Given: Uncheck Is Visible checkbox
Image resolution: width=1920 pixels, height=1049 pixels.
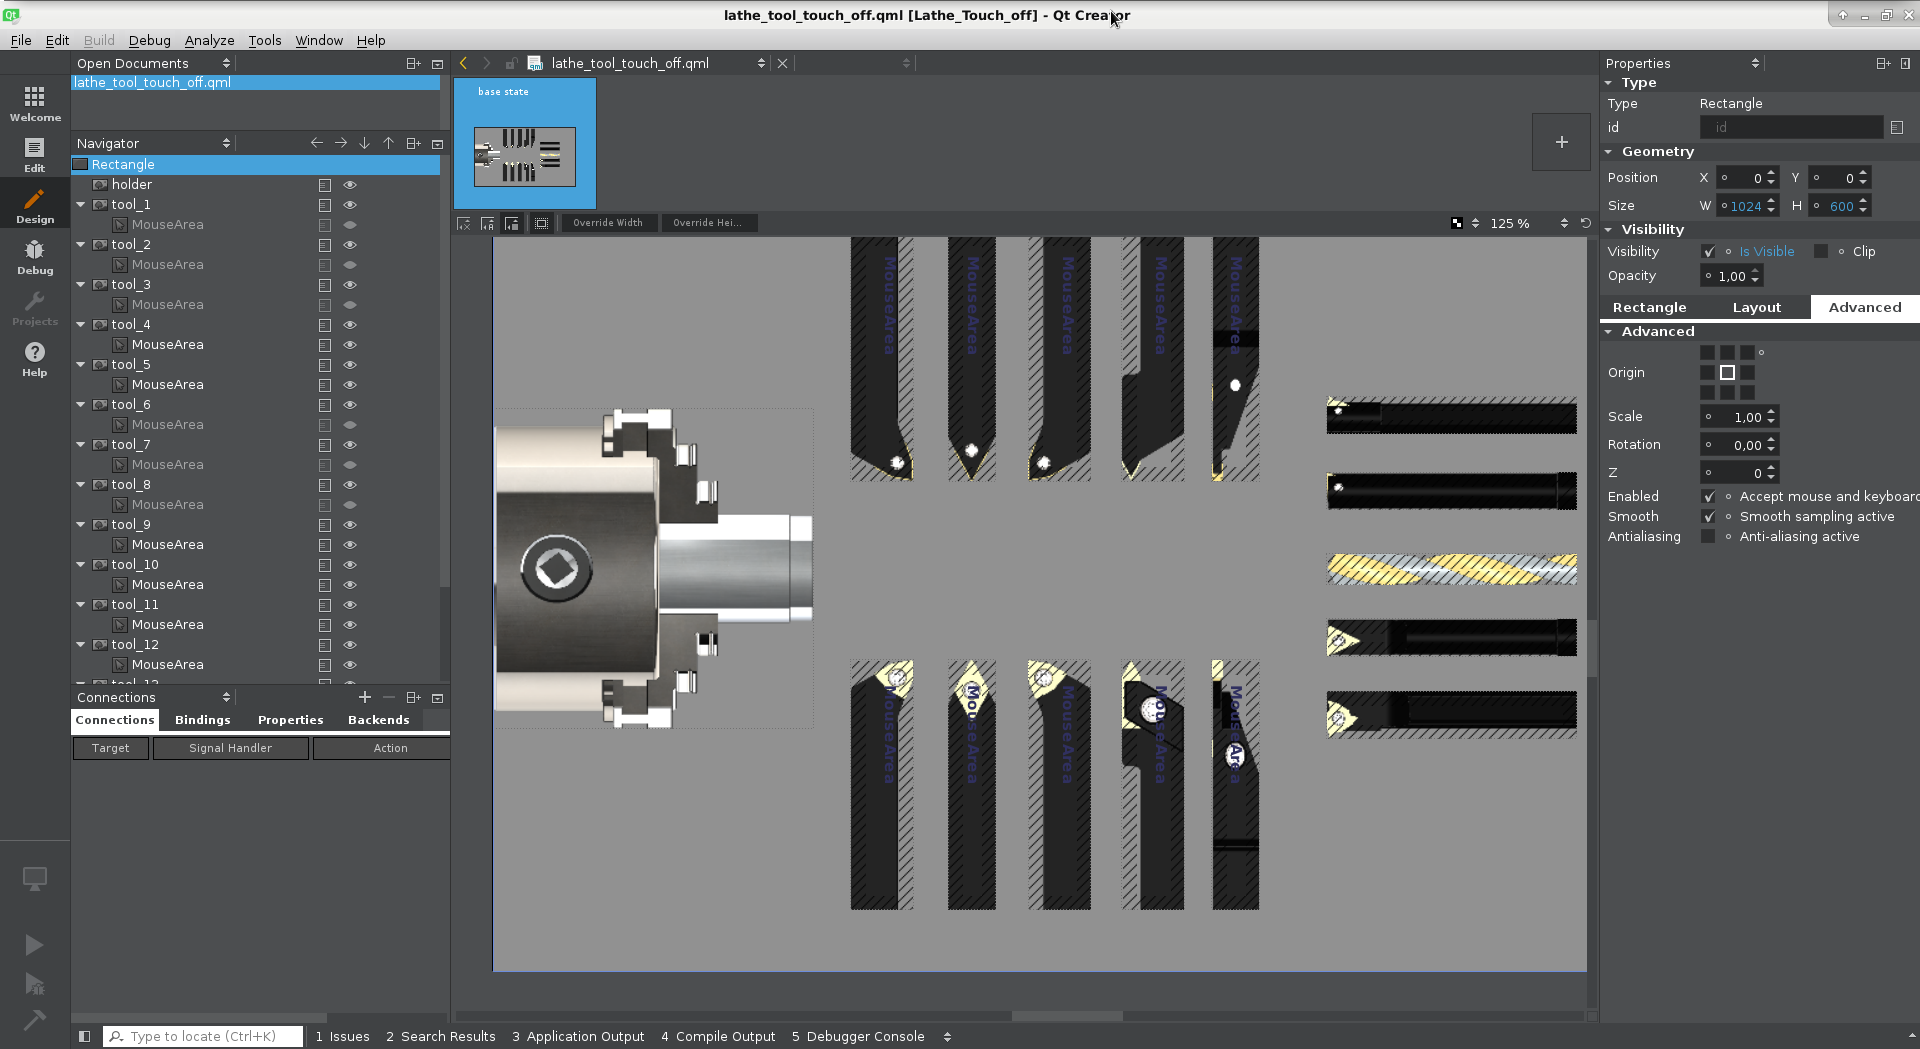Looking at the screenshot, I should tap(1709, 252).
